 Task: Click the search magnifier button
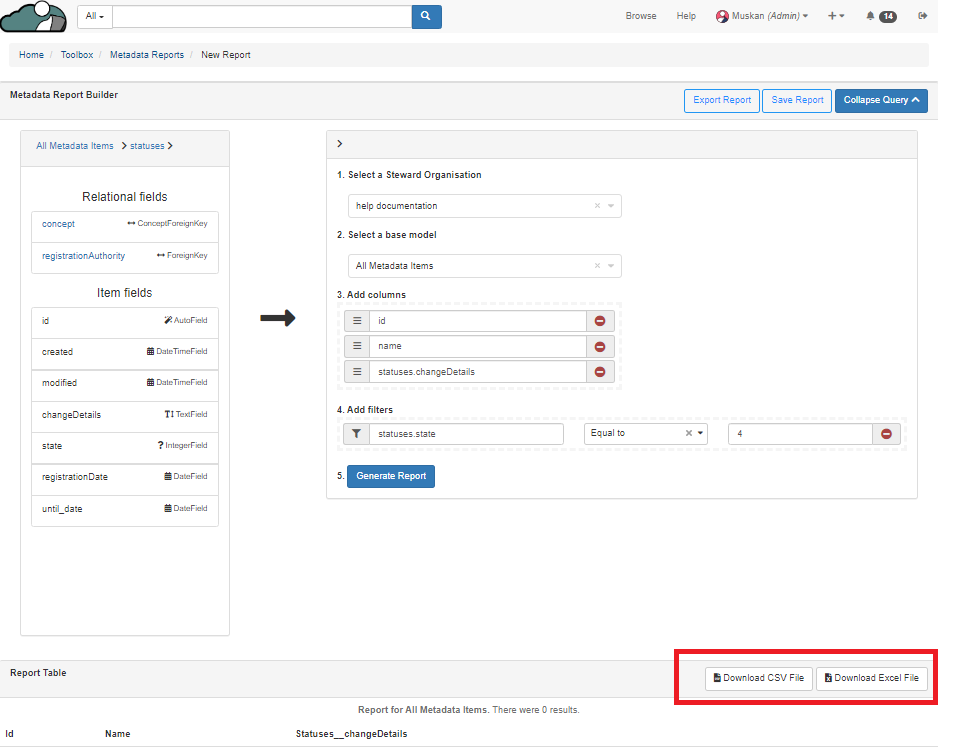[x=426, y=16]
